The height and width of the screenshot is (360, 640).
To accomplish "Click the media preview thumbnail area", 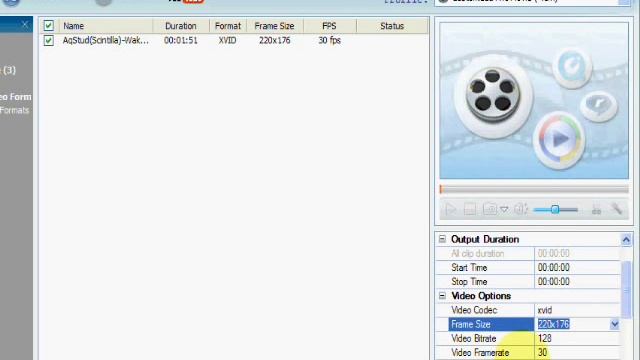I will point(534,101).
